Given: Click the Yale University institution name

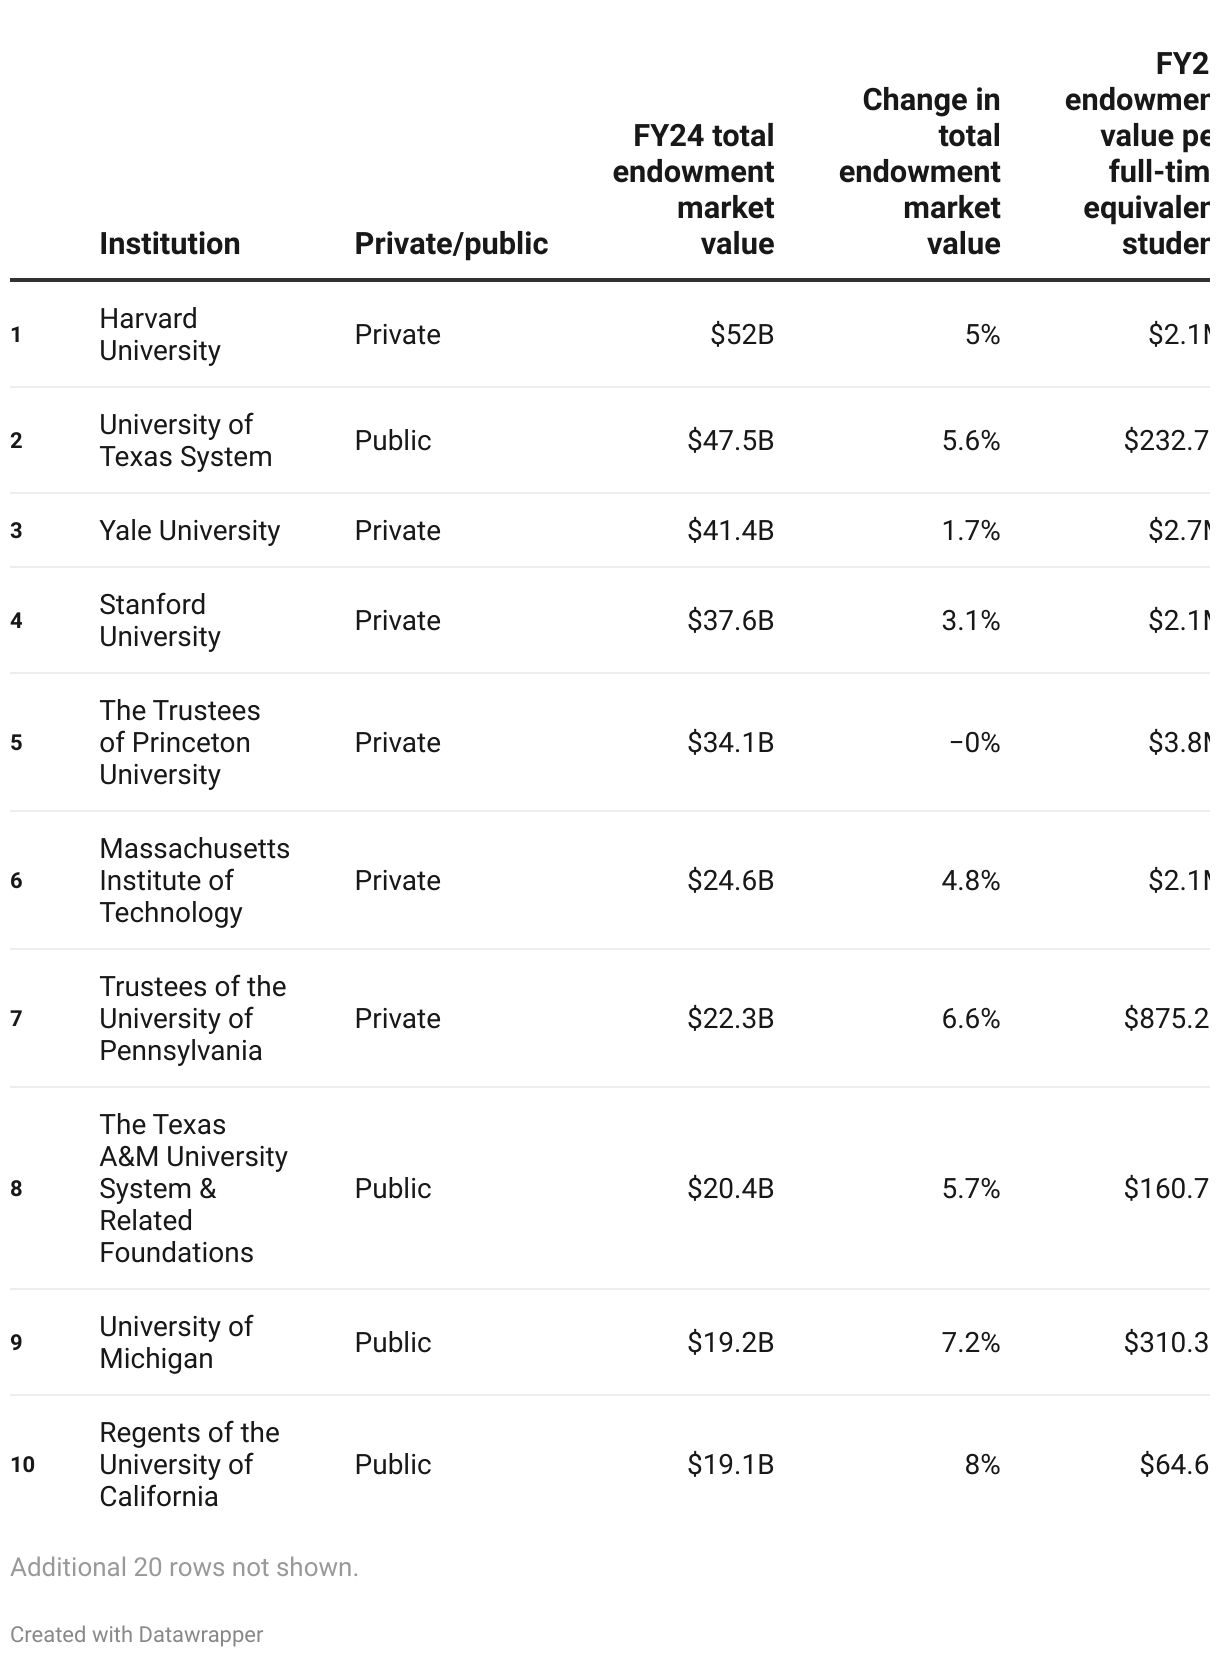Looking at the screenshot, I should point(189,531).
